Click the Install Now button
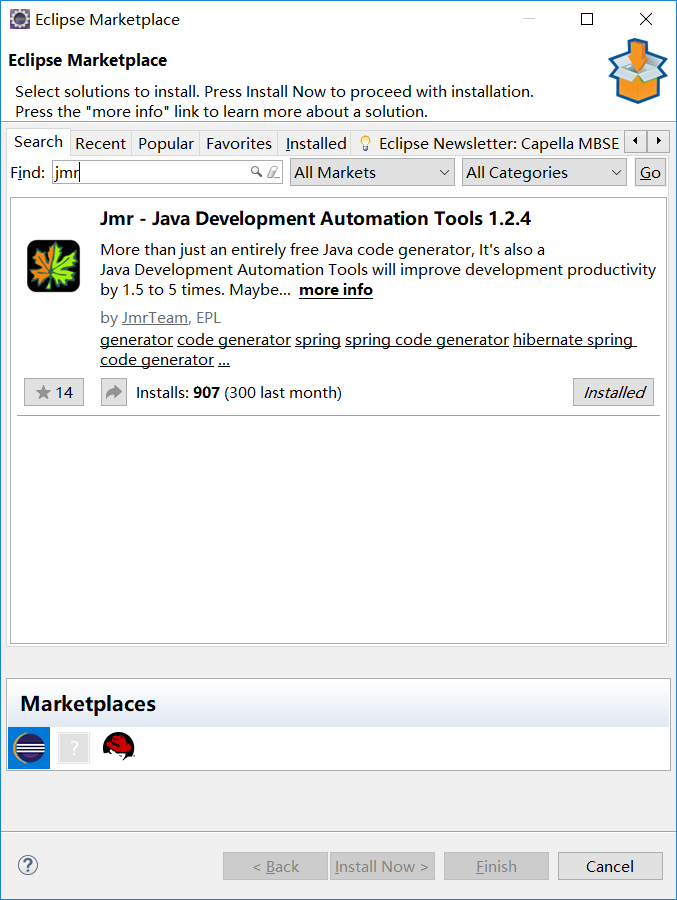Screen dimensions: 677x900 [382, 866]
